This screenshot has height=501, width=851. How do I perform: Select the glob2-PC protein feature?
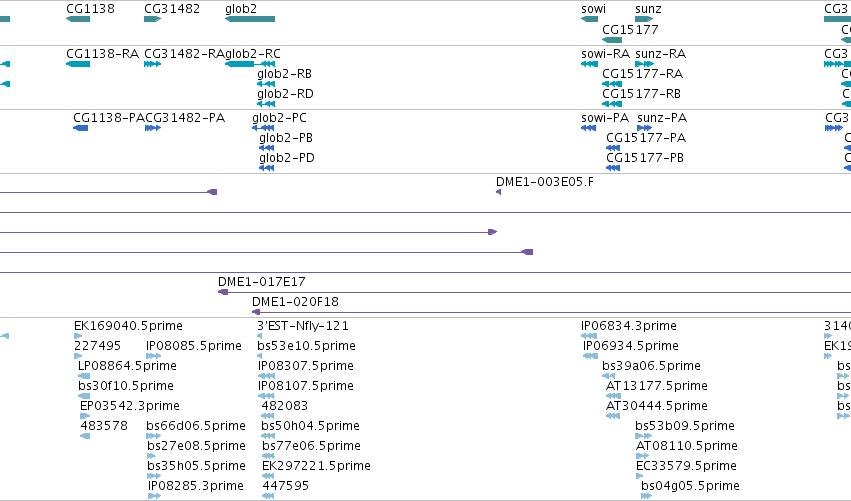click(x=263, y=128)
